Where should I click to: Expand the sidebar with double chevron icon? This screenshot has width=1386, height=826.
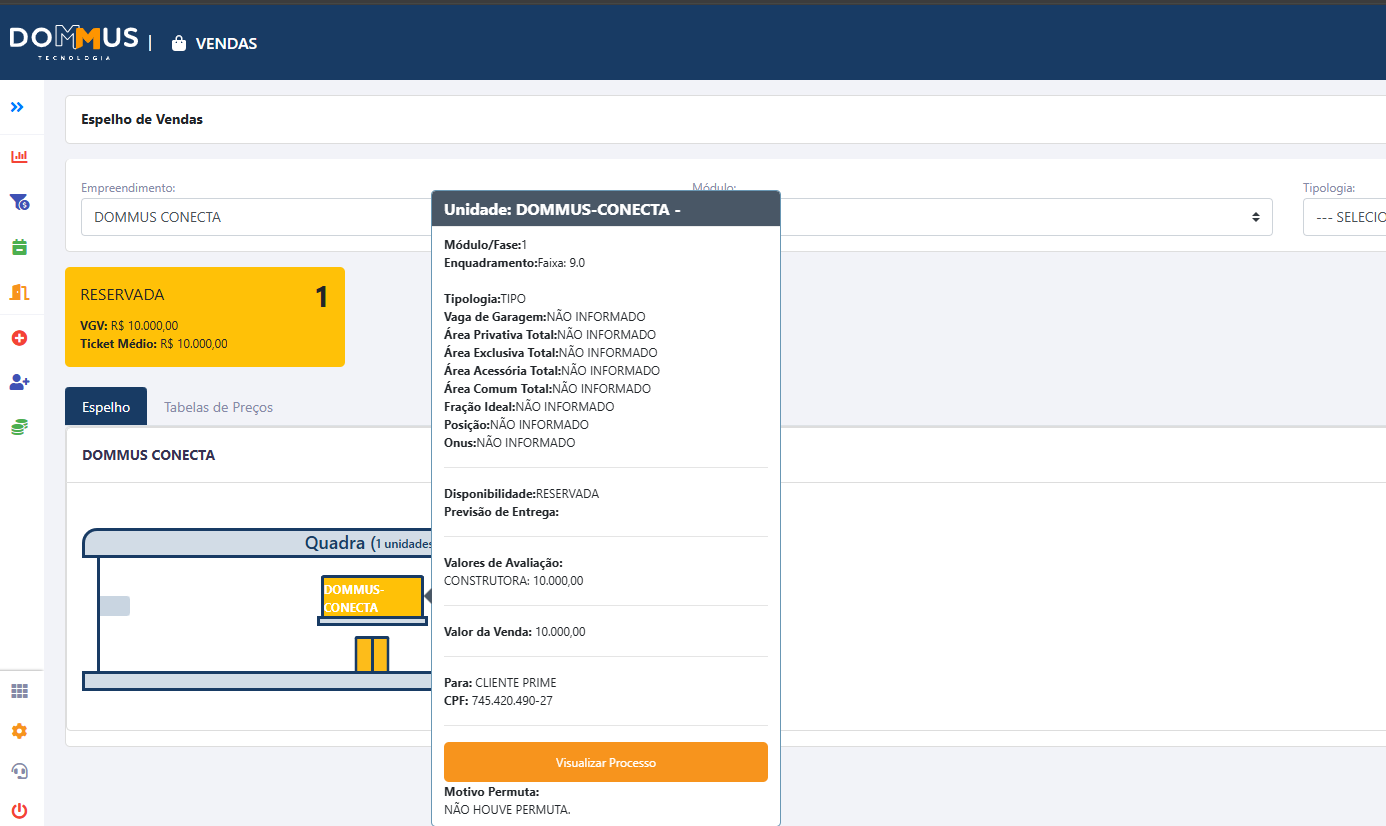pyautogui.click(x=17, y=107)
